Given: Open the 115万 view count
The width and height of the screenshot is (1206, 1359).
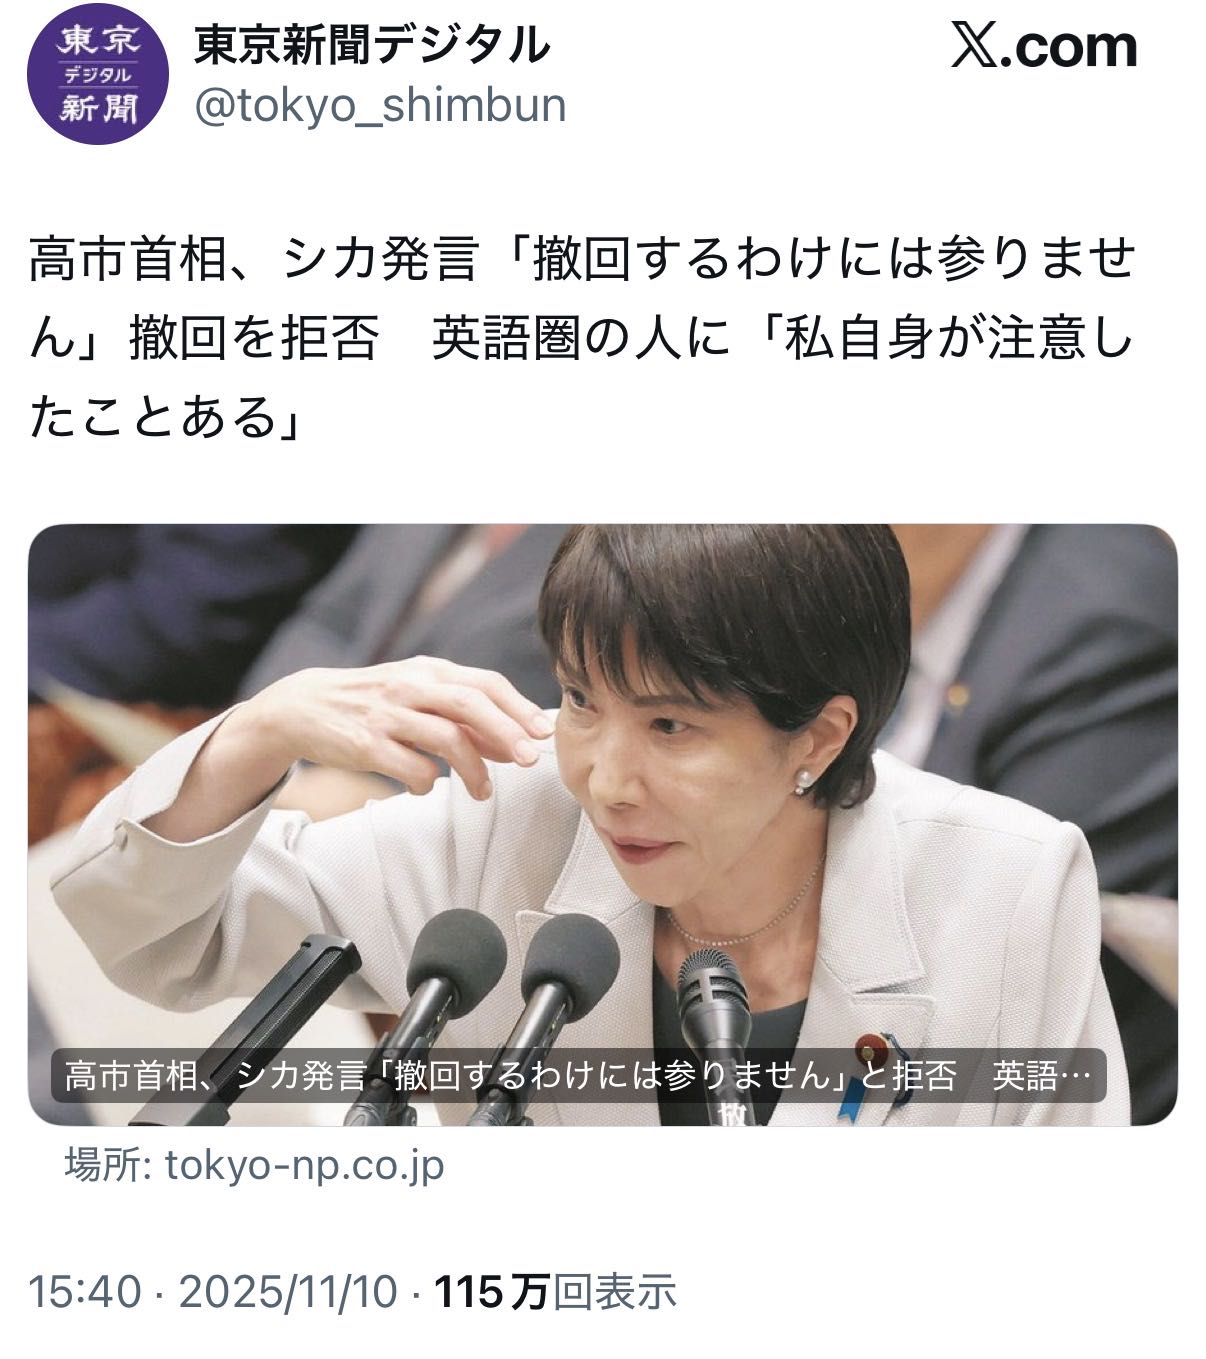Looking at the screenshot, I should coord(492,1292).
